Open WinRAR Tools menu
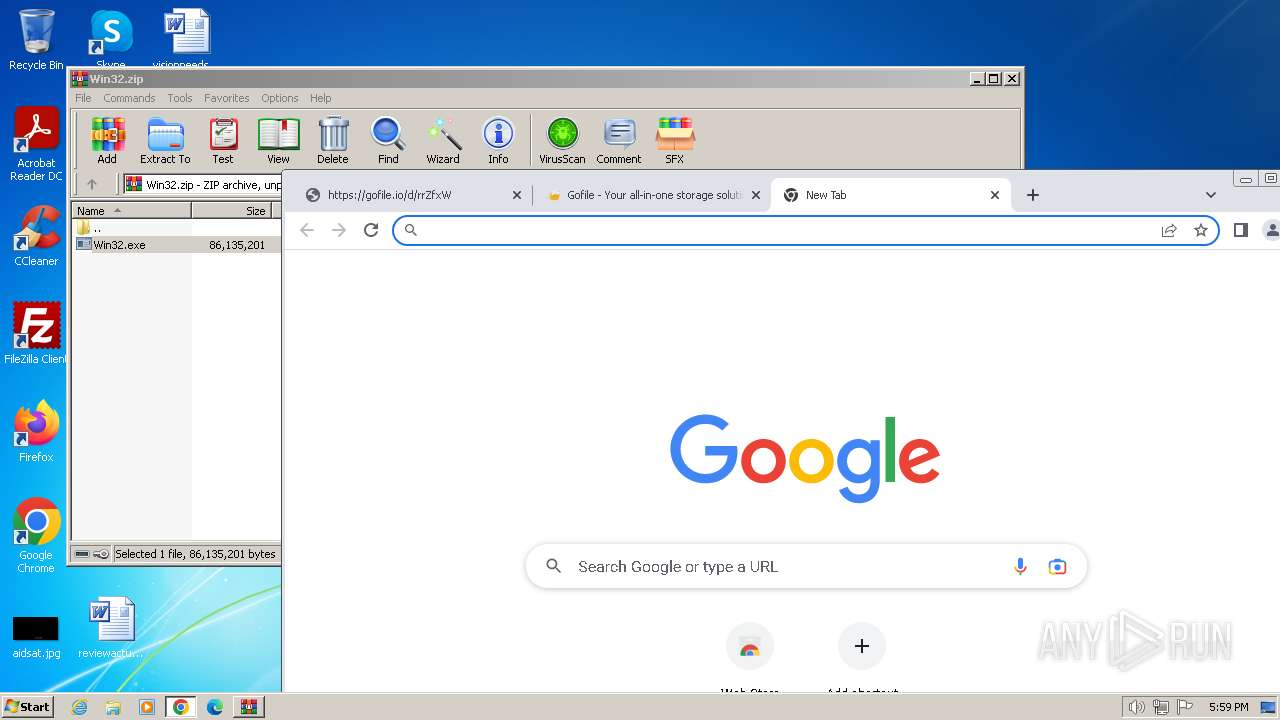The image size is (1280, 720). (x=180, y=98)
